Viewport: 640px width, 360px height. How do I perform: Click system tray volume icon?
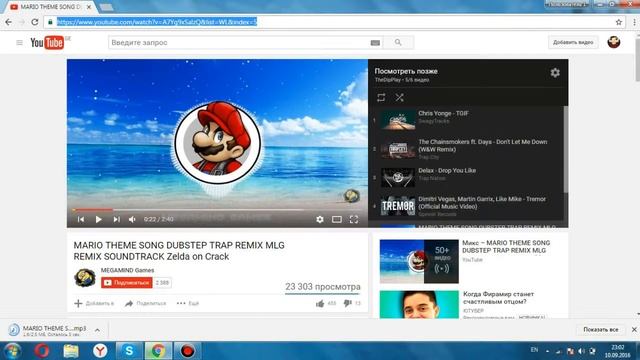pyautogui.click(x=581, y=351)
